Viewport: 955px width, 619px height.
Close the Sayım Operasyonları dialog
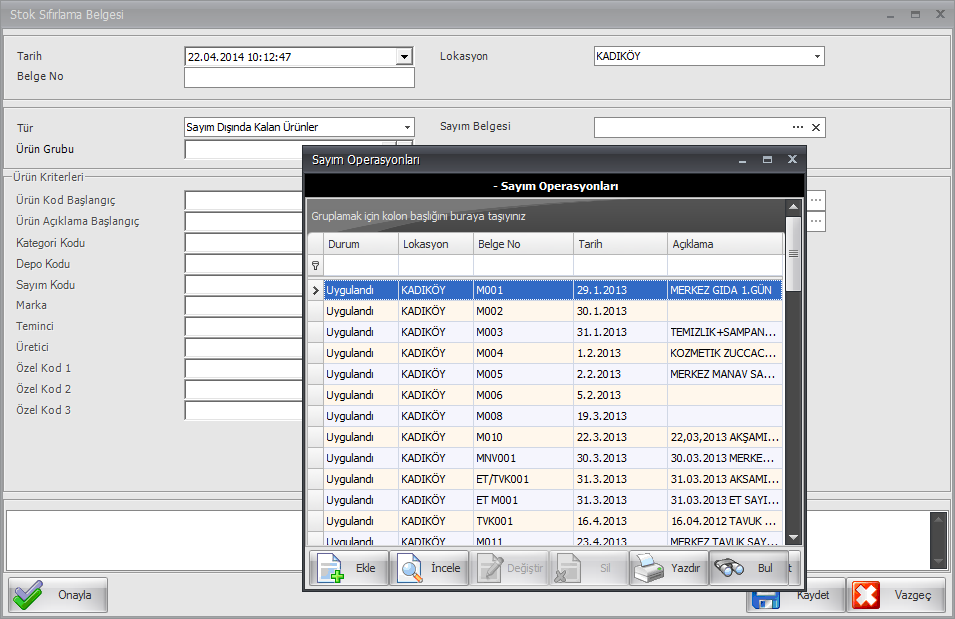(792, 160)
